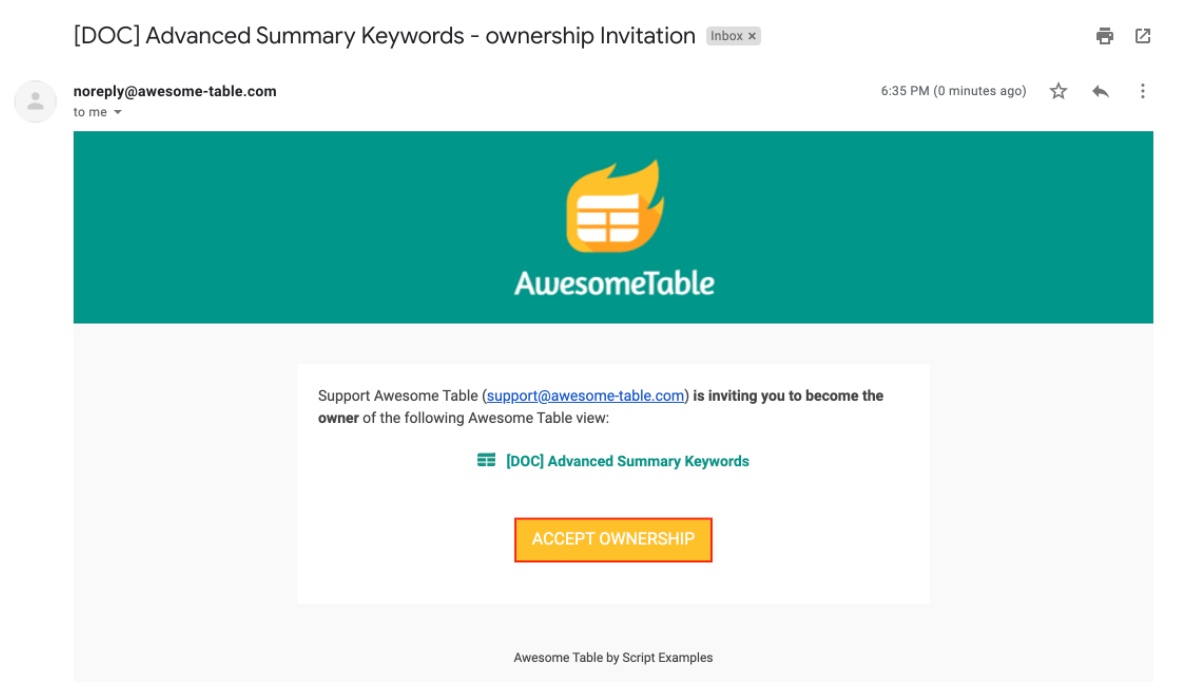This screenshot has width=1192, height=700.
Task: Click the orange flame table logo
Action: [x=615, y=206]
